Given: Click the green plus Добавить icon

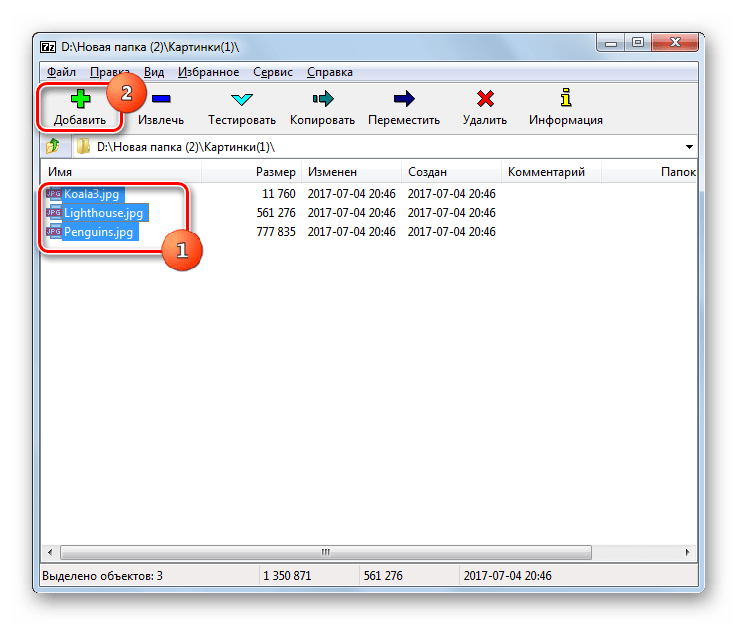Looking at the screenshot, I should pos(80,99).
